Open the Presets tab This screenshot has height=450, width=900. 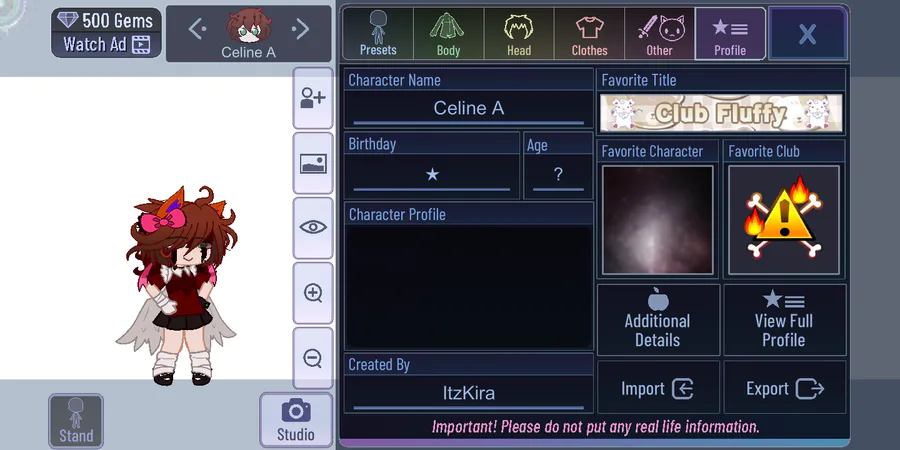click(378, 34)
